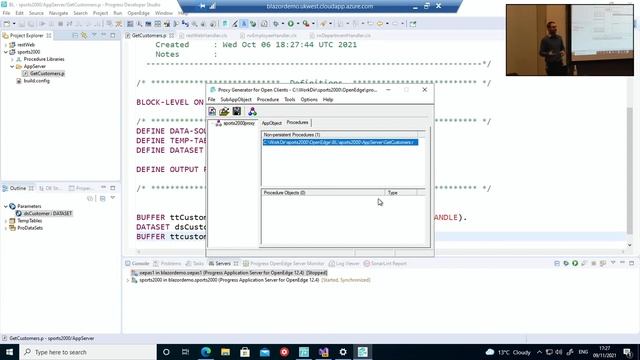Open the Tools menu in Proxy Generator
The image size is (640, 360).
pyautogui.click(x=289, y=100)
